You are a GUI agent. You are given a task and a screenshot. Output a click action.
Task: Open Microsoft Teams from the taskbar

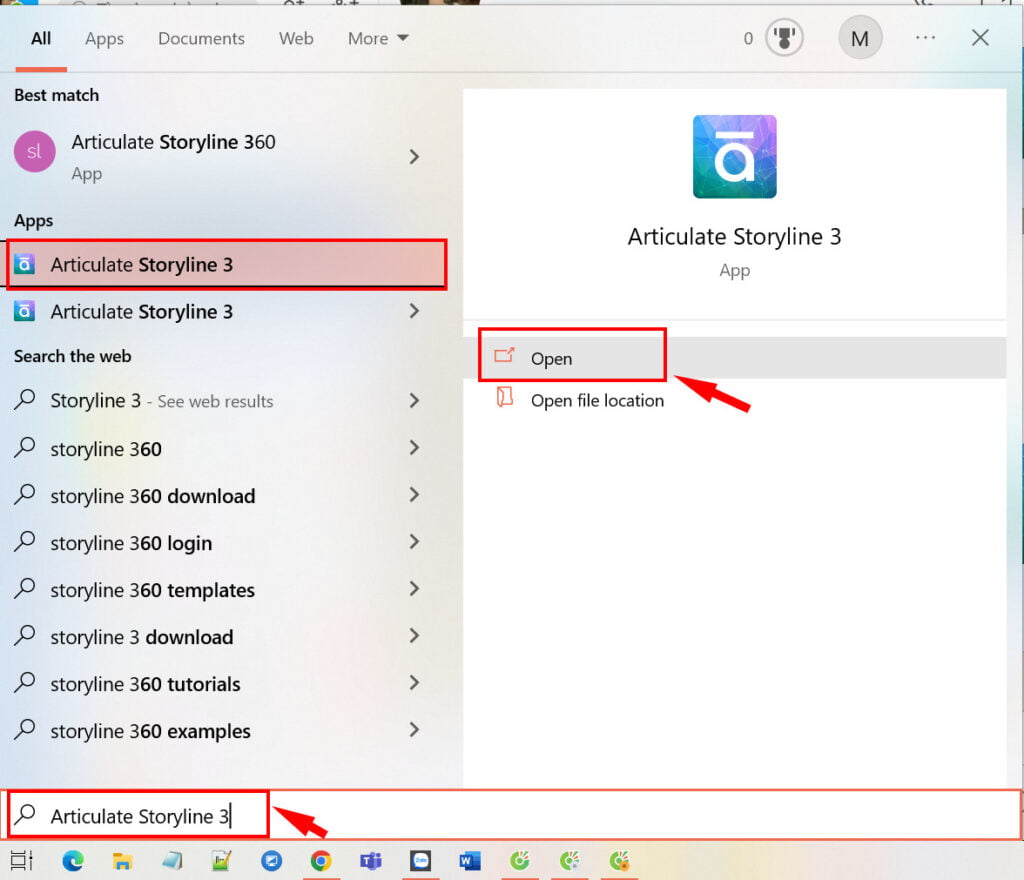click(370, 861)
